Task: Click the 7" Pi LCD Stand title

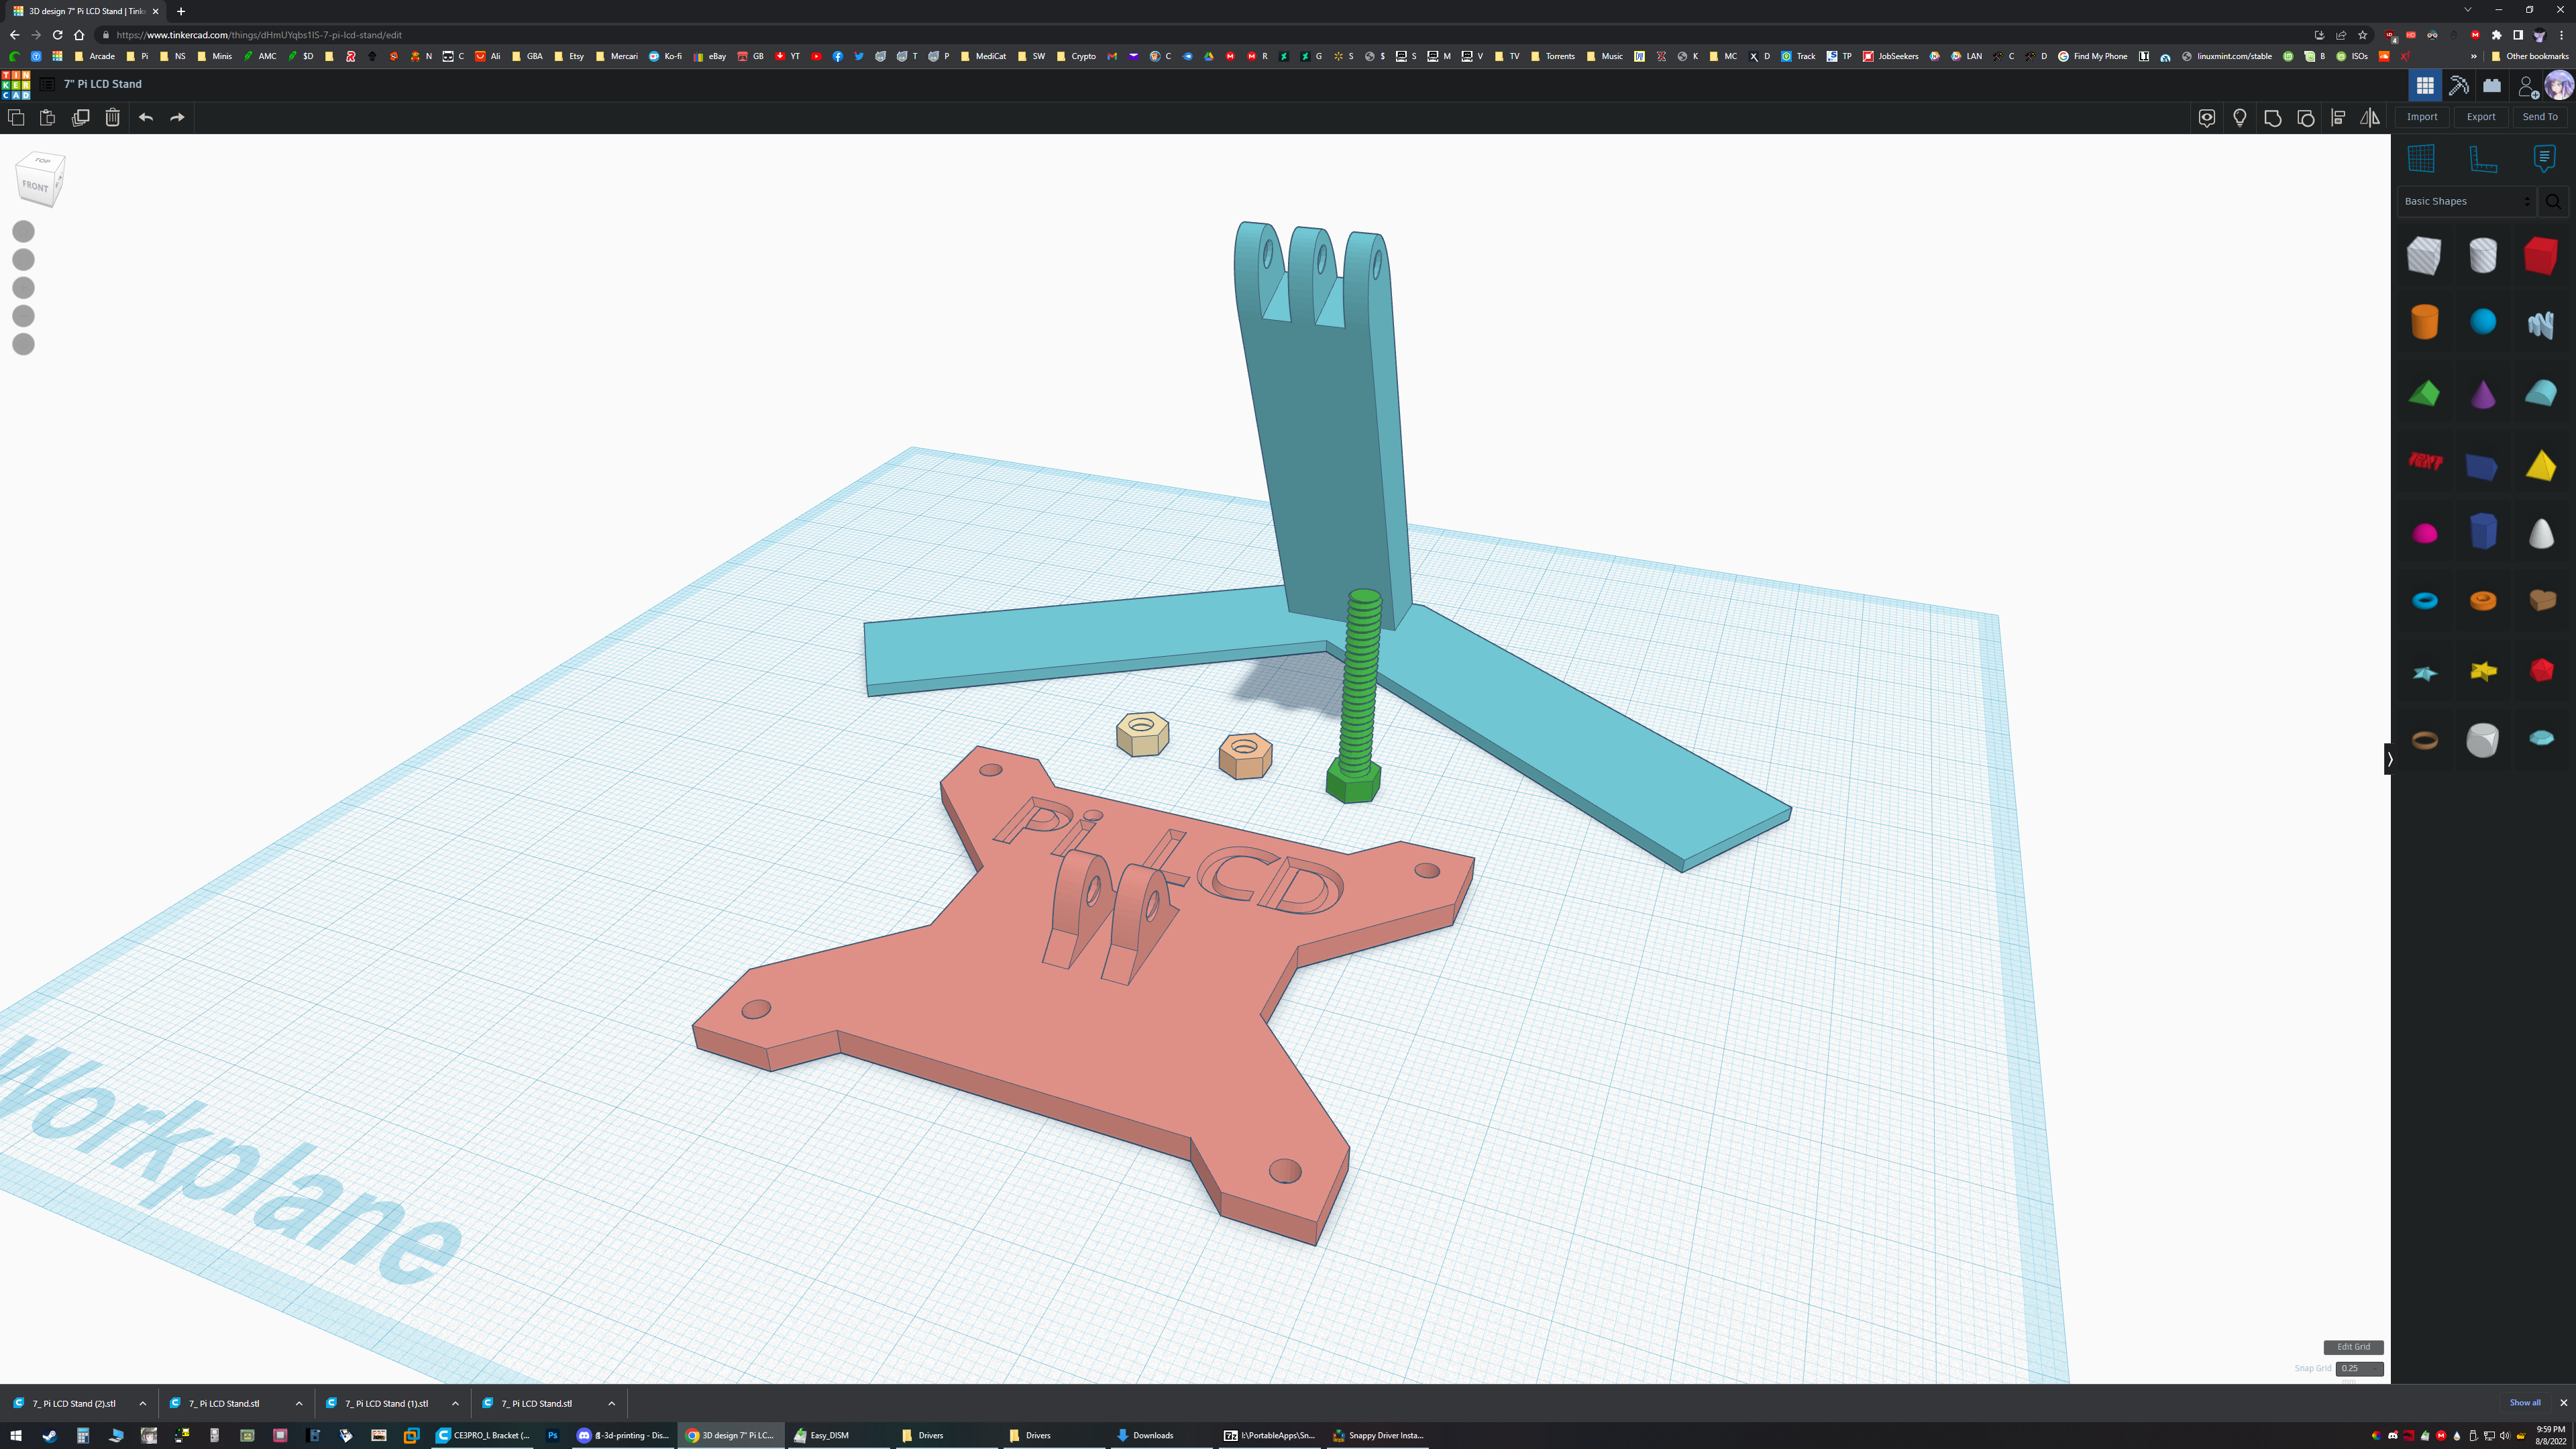Action: [x=103, y=84]
